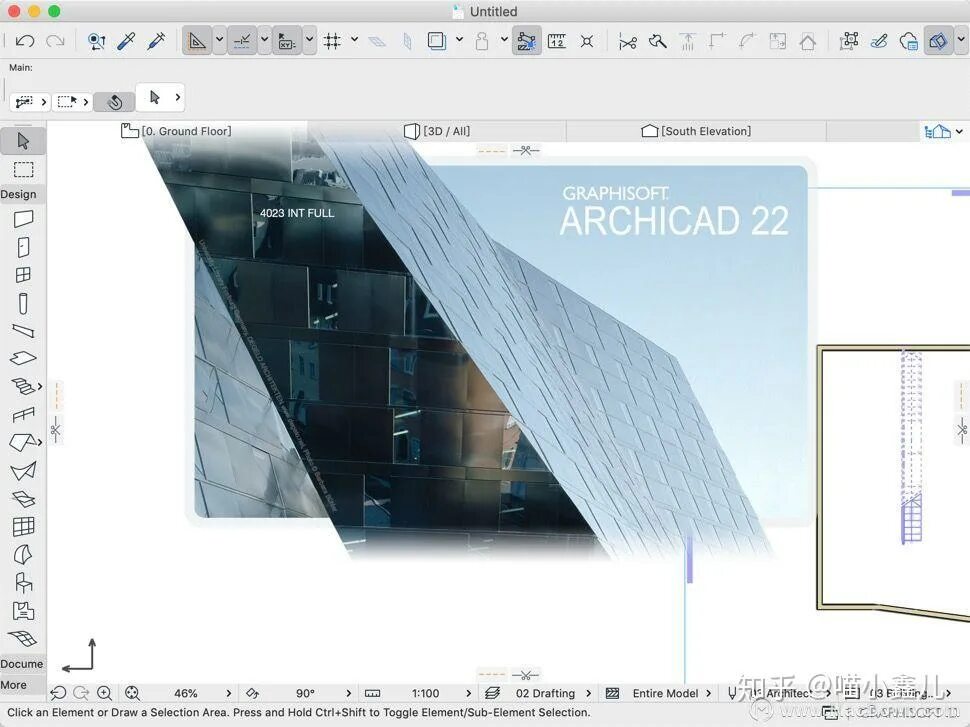This screenshot has height=727, width=970.
Task: Activate the Column tool in the toolbox
Action: [x=23, y=303]
